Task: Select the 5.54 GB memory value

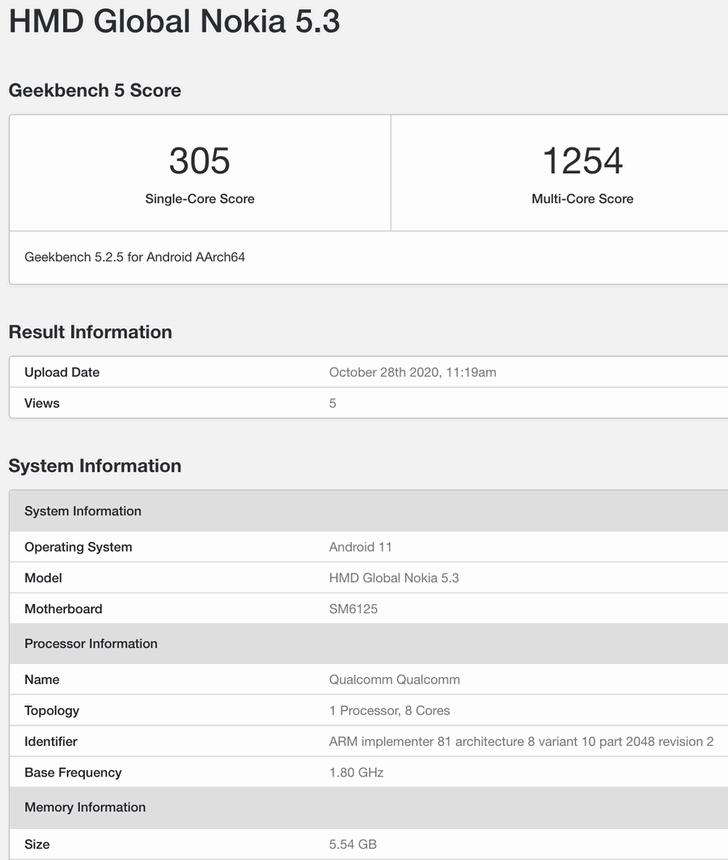Action: tap(353, 844)
